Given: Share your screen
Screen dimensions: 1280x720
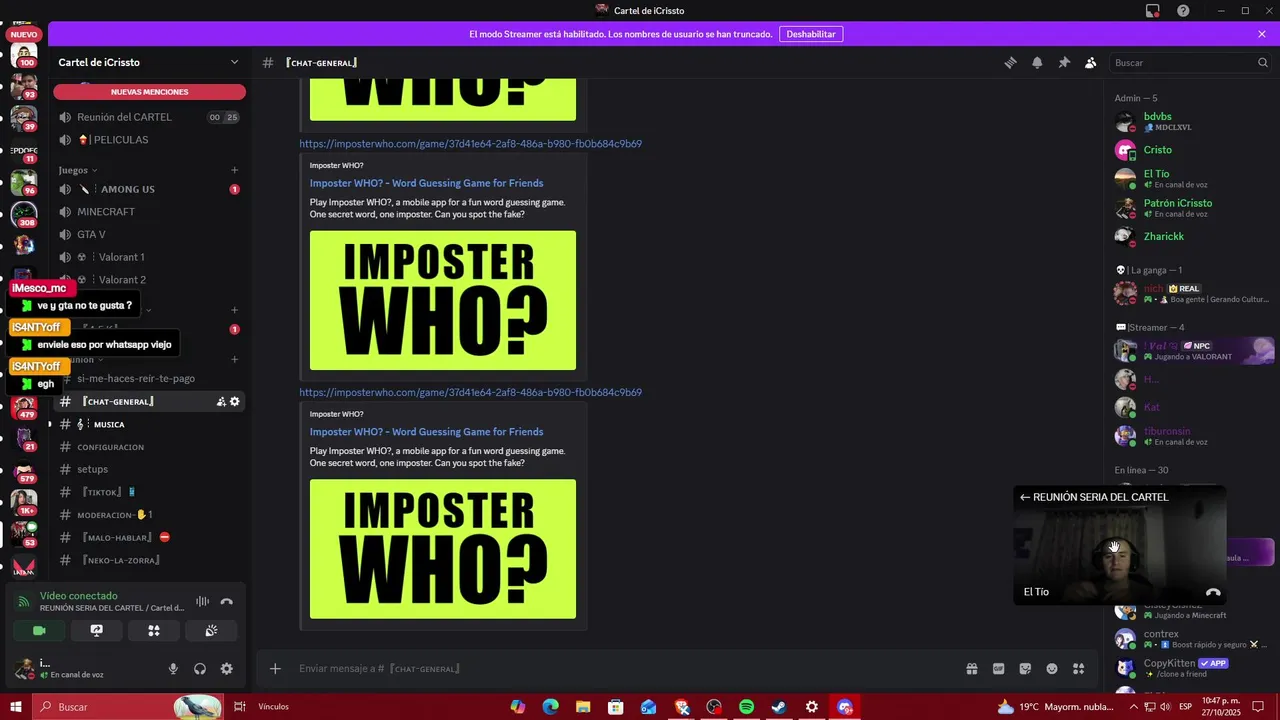Looking at the screenshot, I should pos(97,631).
